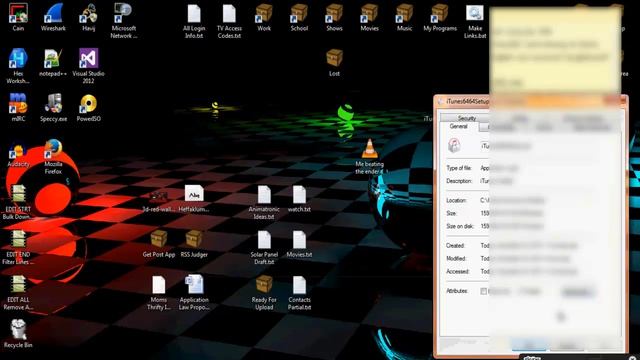Launch Wireshark from the desktop
The image size is (640, 360).
click(53, 17)
